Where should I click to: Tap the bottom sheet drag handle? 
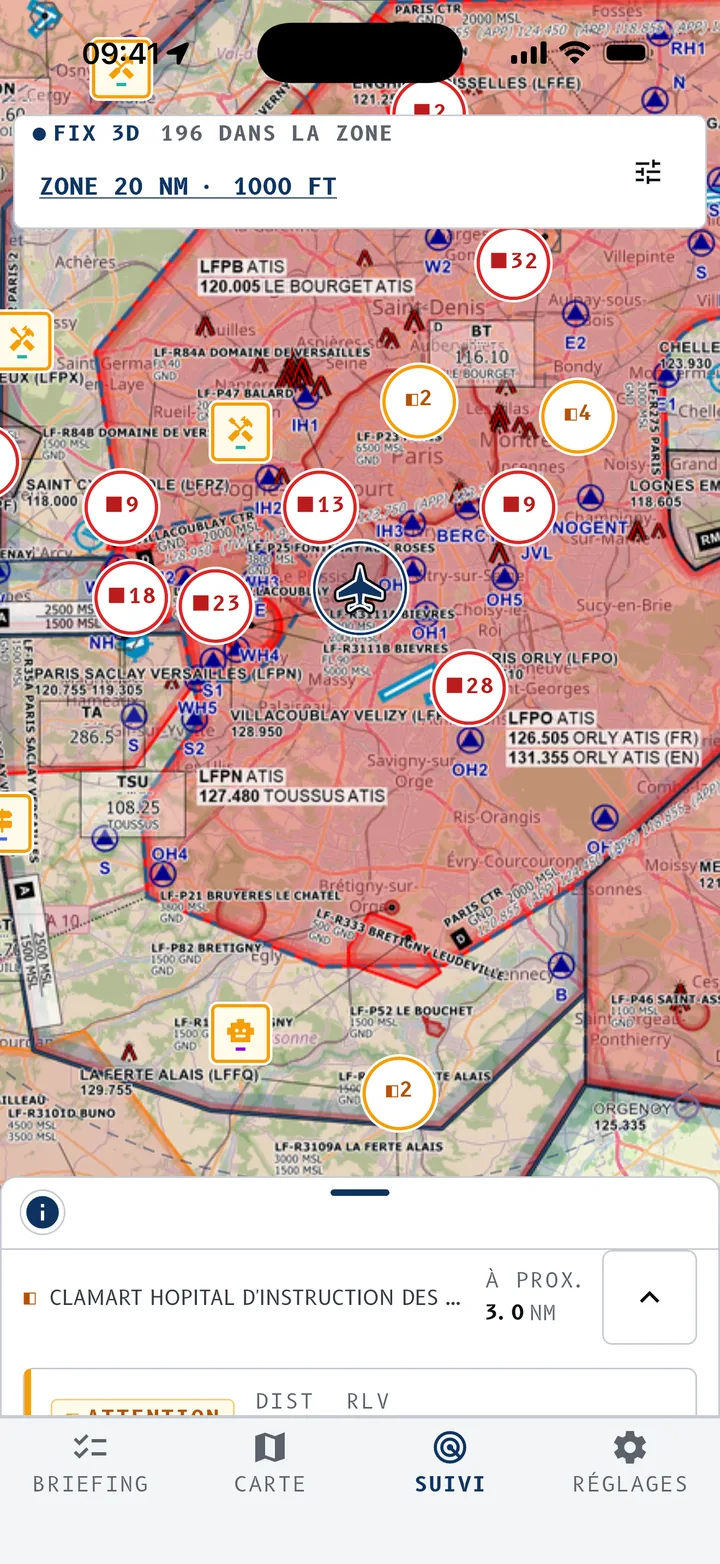click(360, 1192)
